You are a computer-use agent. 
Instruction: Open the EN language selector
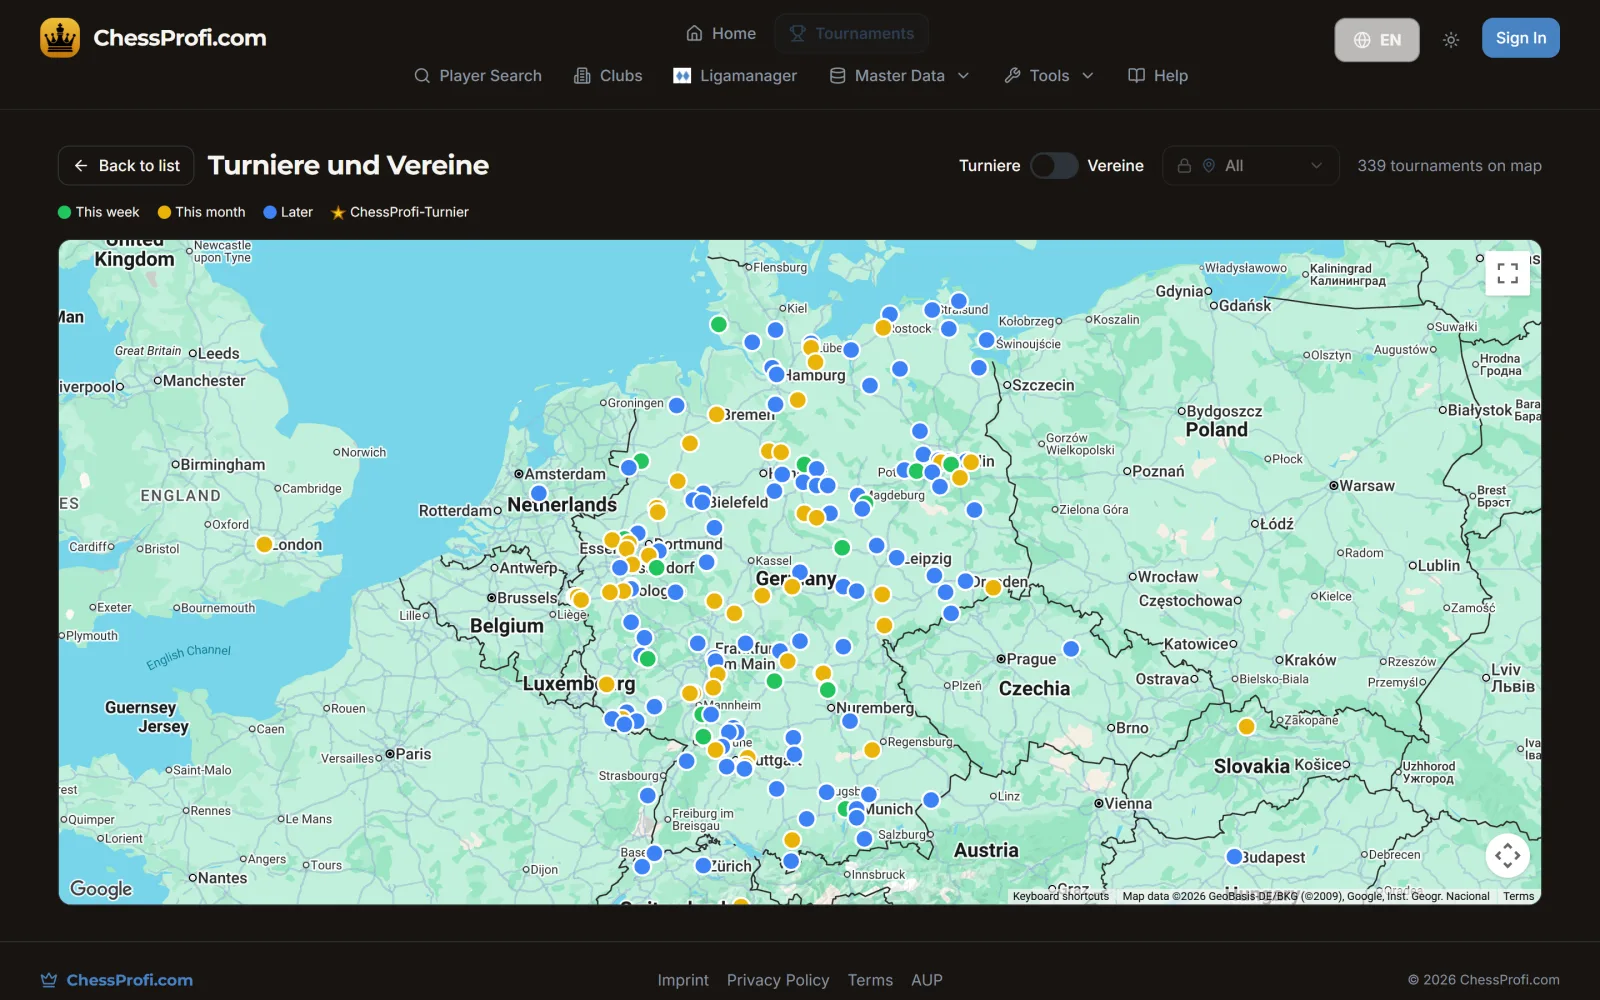coord(1377,40)
